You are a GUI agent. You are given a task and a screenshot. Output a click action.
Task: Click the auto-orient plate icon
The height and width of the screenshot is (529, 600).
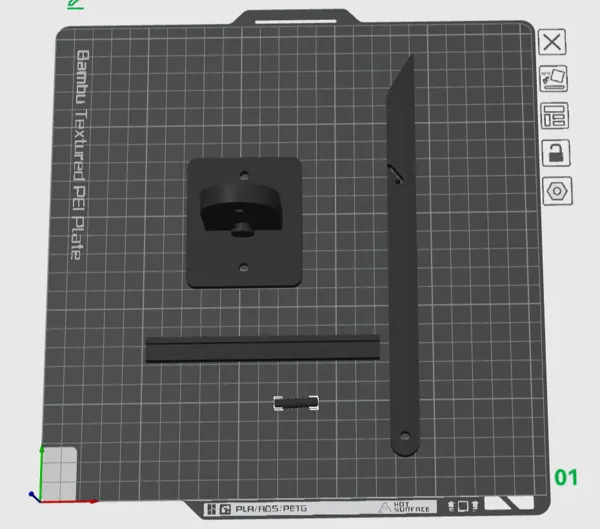[x=553, y=78]
